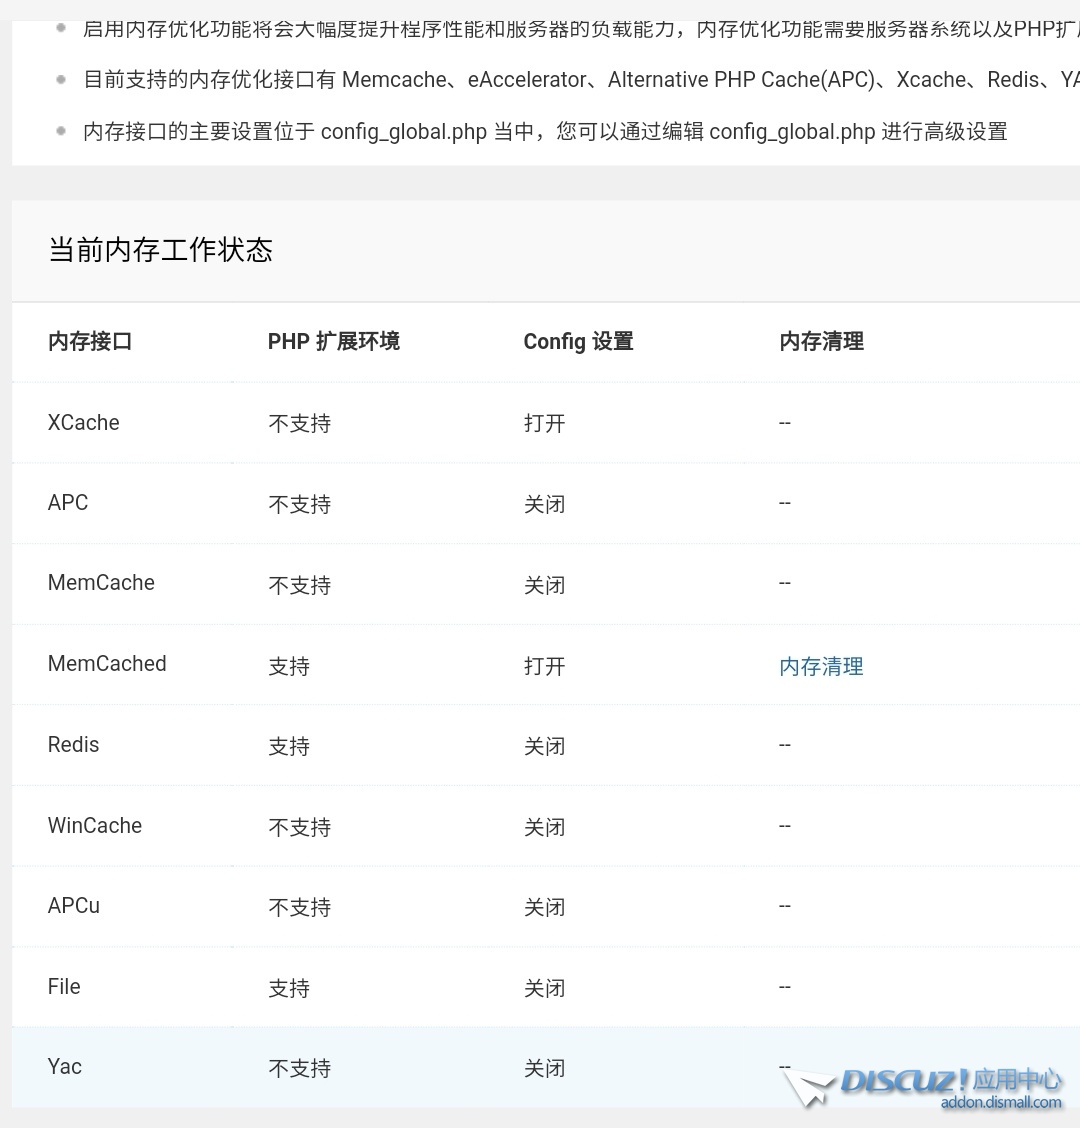Click 支持 status in the Redis row

[x=289, y=746]
